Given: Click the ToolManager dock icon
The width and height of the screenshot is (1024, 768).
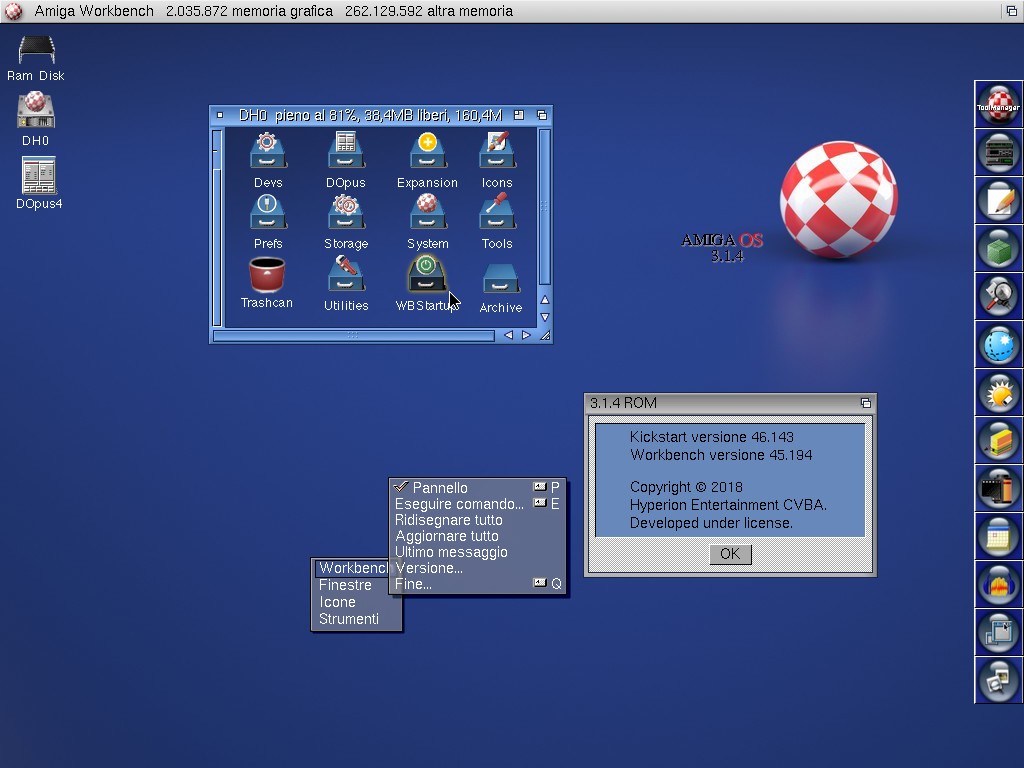Looking at the screenshot, I should coord(999,104).
